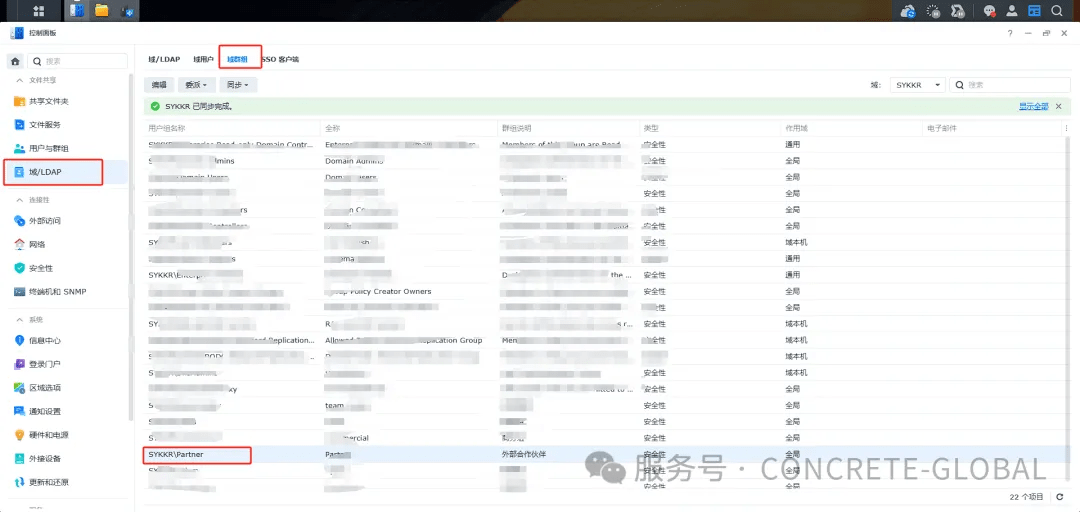Click the control panel home icon
Viewport: 1080px width, 512px height.
coord(15,61)
